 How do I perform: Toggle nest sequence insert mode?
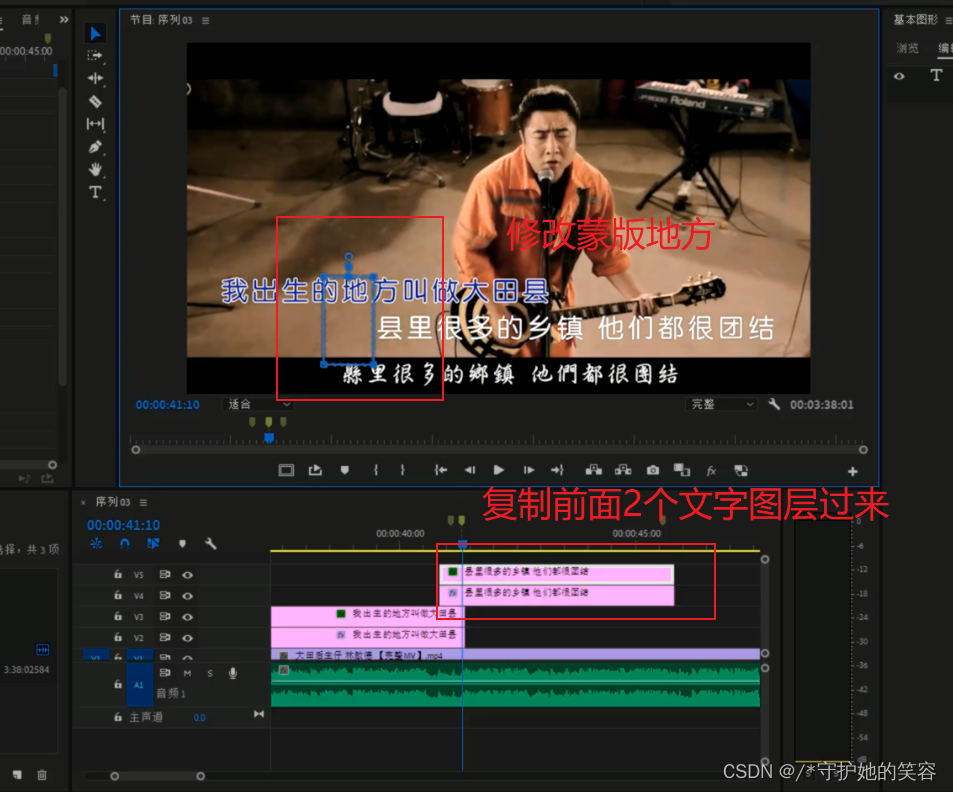(x=96, y=544)
